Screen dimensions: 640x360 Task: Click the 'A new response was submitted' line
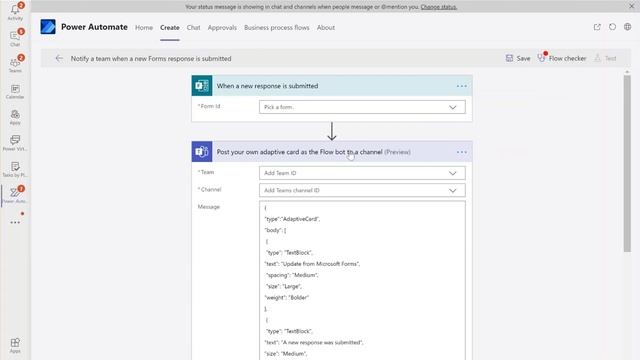(x=314, y=342)
